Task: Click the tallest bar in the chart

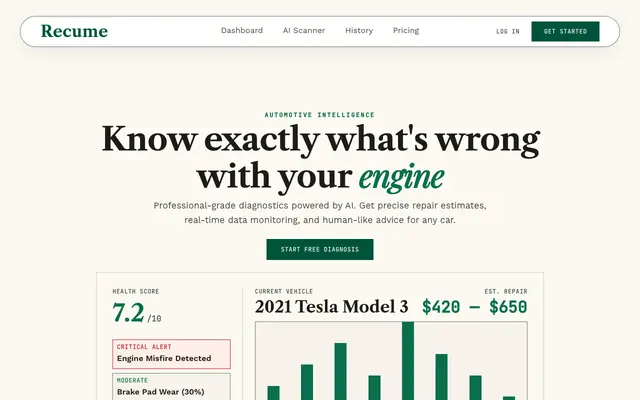Action: pyautogui.click(x=408, y=361)
